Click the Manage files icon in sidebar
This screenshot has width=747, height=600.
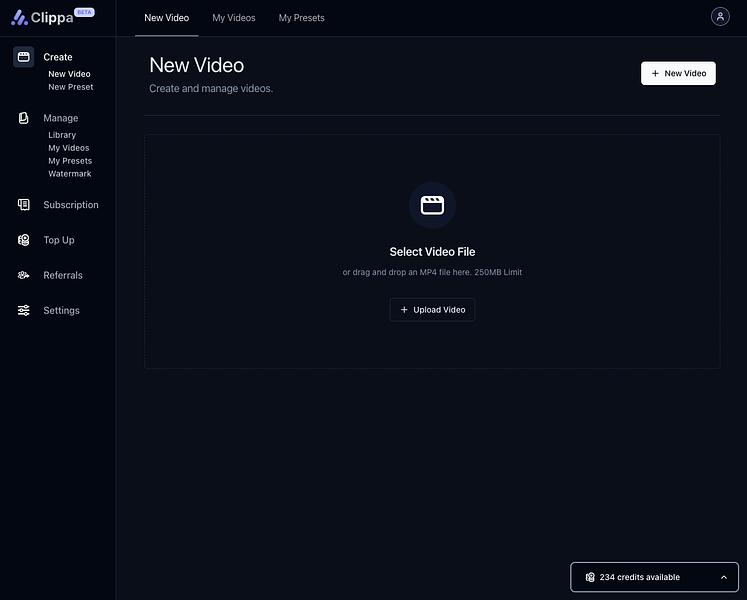click(x=23, y=118)
